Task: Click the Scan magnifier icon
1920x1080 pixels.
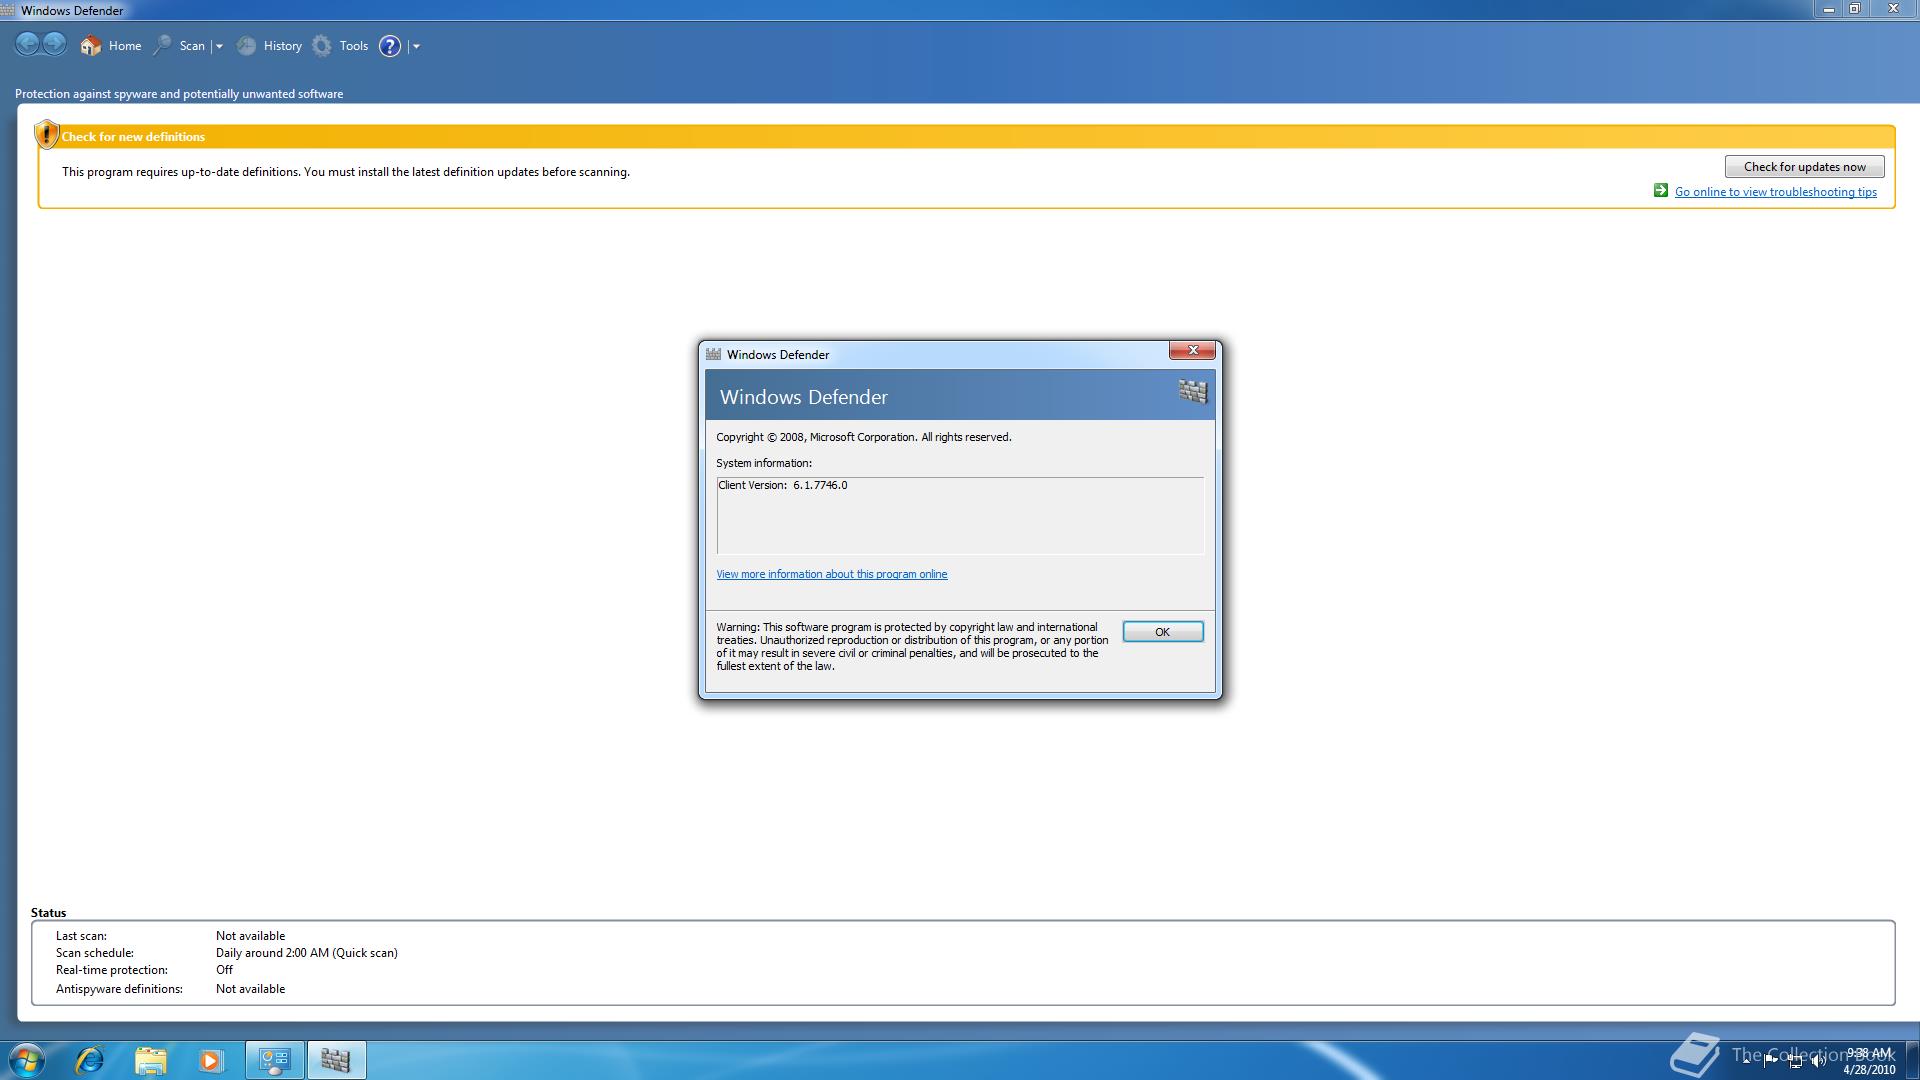Action: [162, 46]
